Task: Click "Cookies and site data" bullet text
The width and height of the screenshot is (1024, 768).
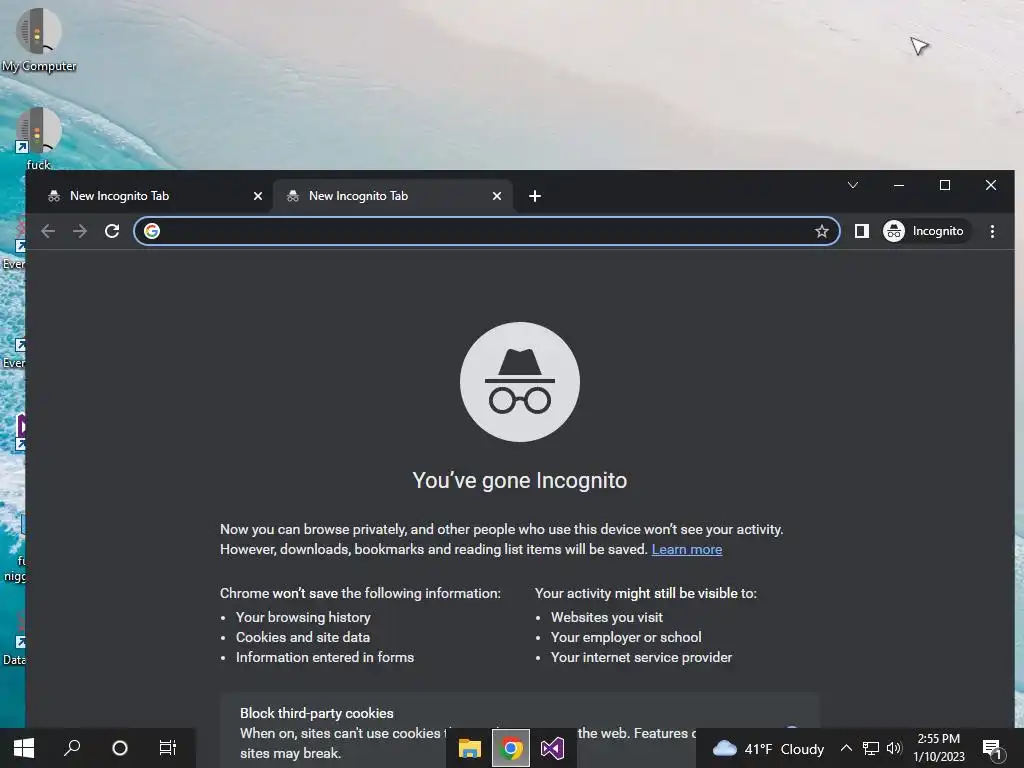Action: (x=303, y=637)
